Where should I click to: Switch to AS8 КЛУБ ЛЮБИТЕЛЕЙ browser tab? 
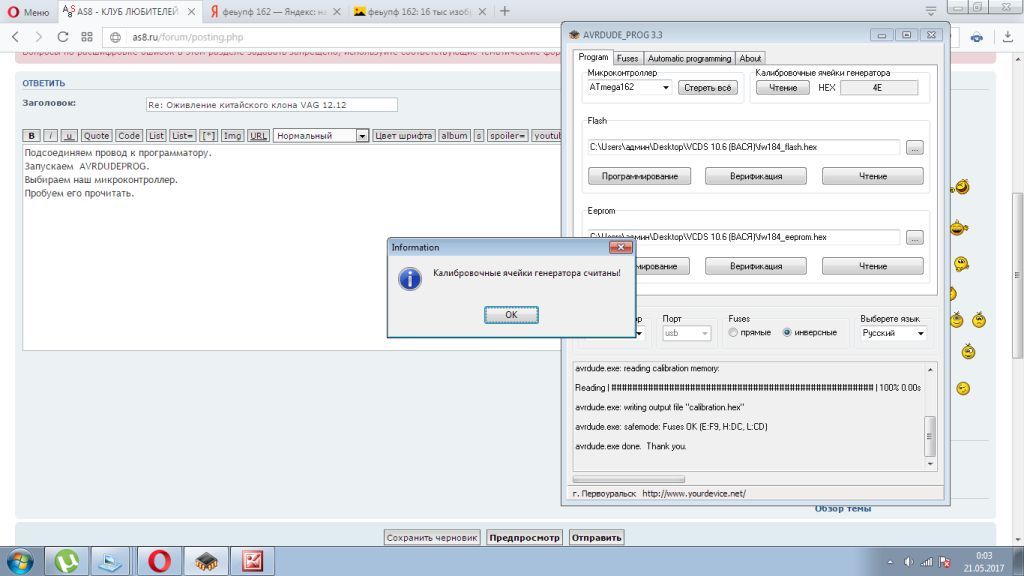[127, 12]
